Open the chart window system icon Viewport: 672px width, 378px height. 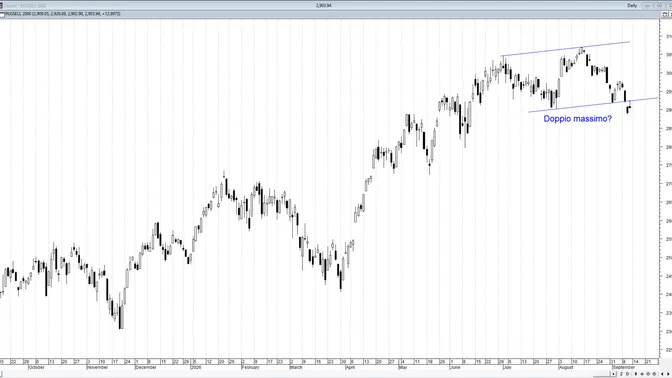pyautogui.click(x=1, y=6)
